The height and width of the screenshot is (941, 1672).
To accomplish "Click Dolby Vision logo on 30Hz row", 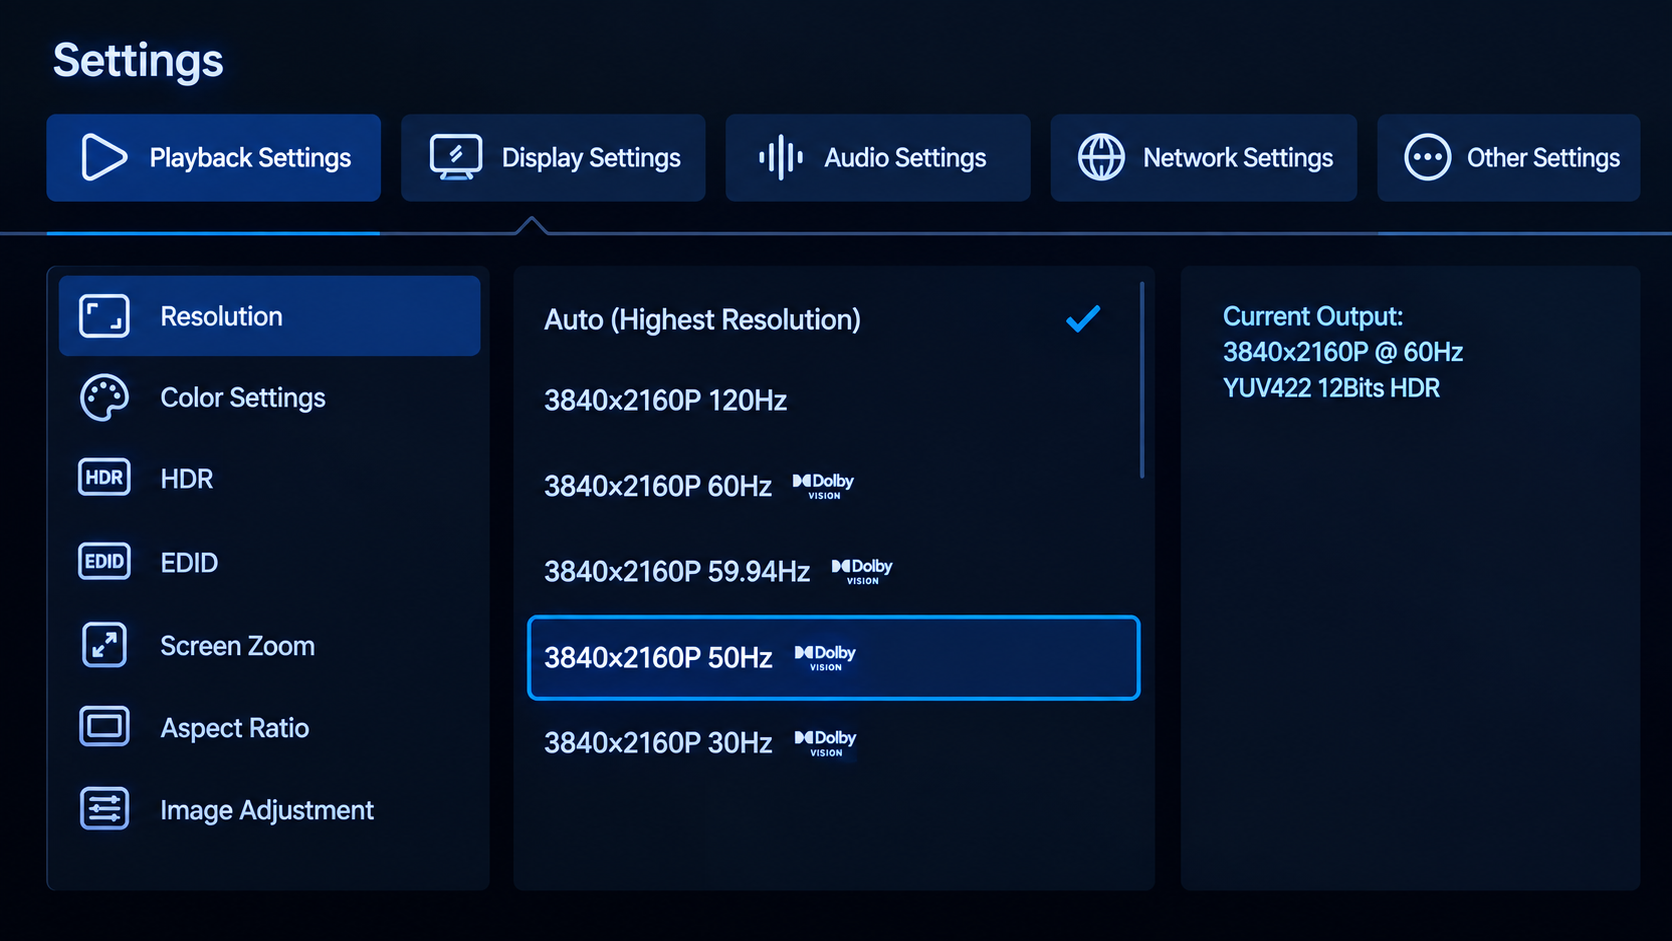I will click(x=825, y=742).
